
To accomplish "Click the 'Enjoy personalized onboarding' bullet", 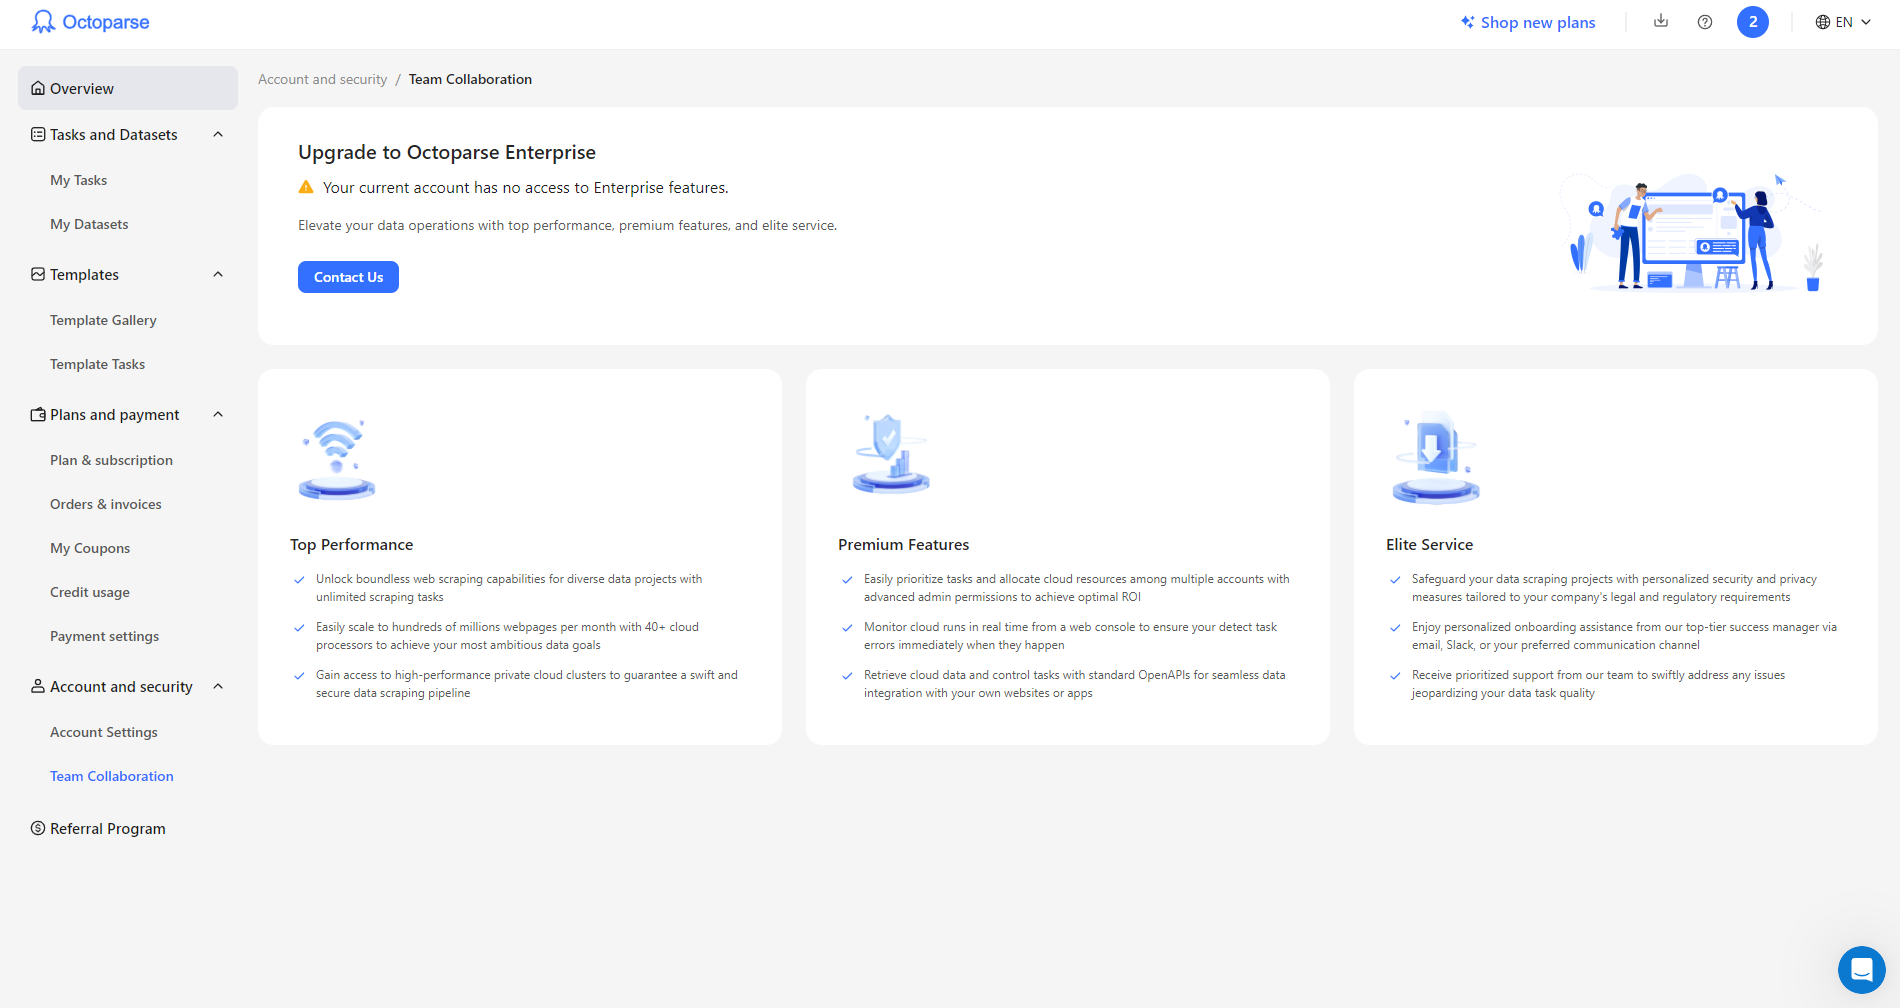I will click(1624, 636).
